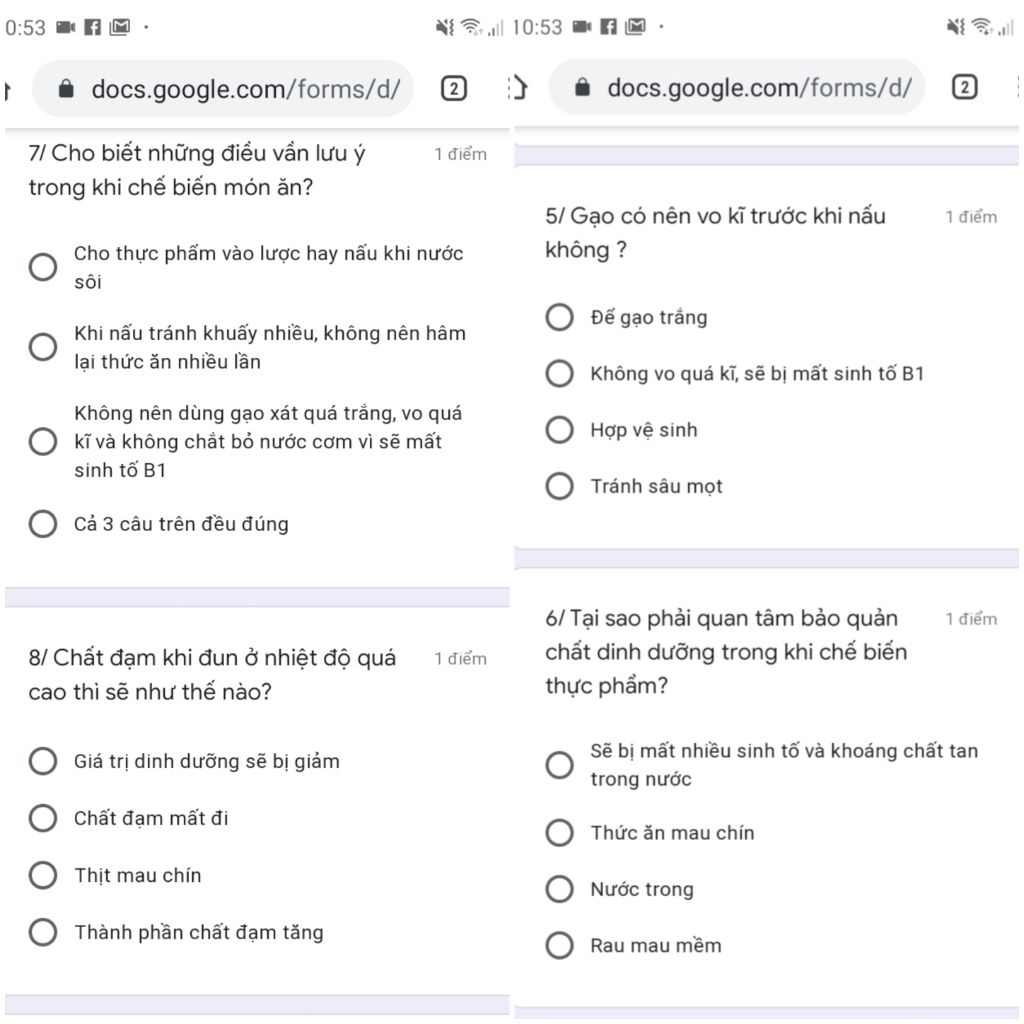Choose 'Không vo quá kĩ' answer

click(560, 374)
